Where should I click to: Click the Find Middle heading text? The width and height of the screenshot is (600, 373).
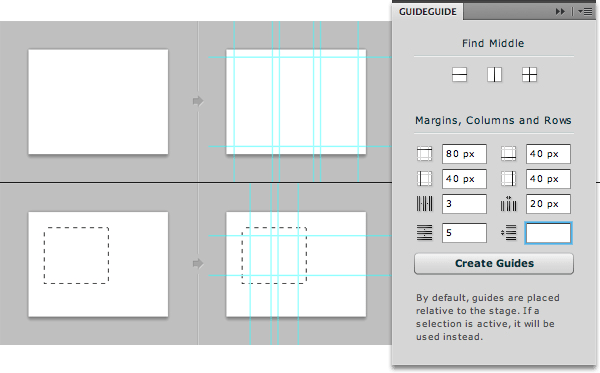coord(493,43)
